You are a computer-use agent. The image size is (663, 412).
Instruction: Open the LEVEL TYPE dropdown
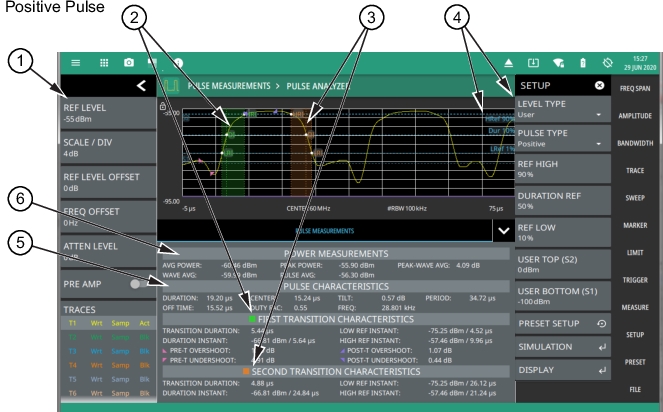pyautogui.click(x=563, y=109)
